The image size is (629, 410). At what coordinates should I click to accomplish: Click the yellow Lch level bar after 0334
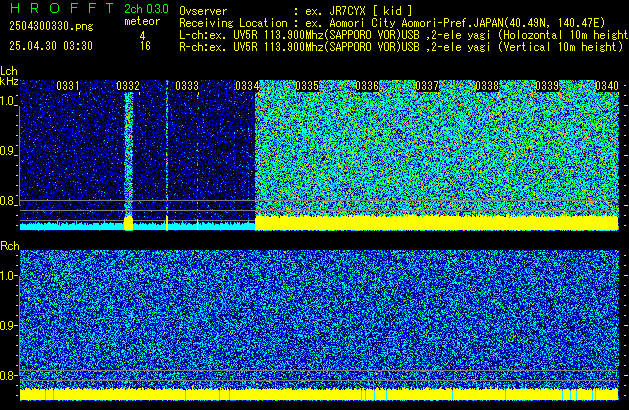click(x=436, y=223)
